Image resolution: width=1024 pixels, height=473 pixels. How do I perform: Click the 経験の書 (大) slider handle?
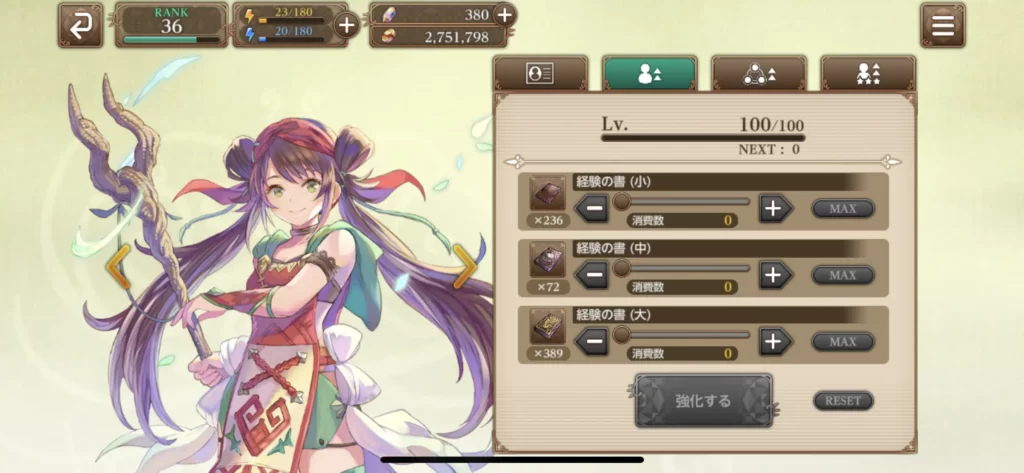[x=621, y=334]
